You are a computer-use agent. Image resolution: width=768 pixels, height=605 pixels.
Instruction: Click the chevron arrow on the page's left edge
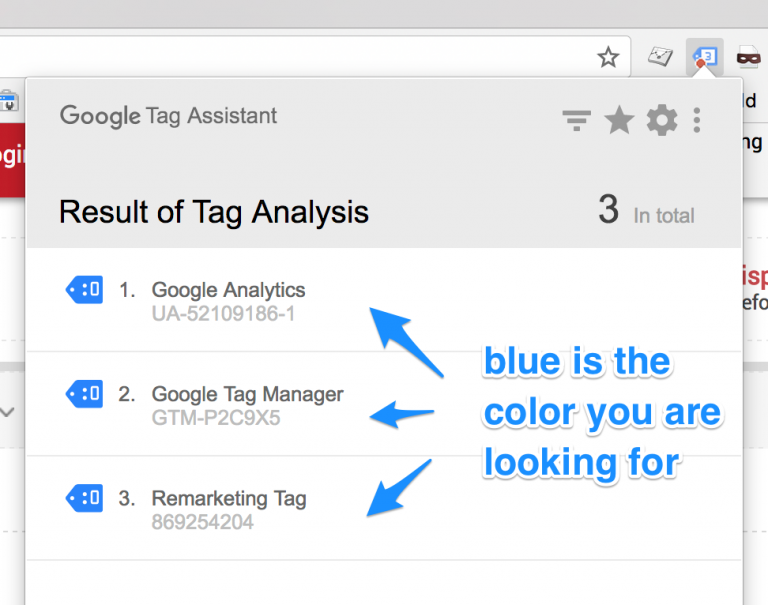[x=8, y=411]
